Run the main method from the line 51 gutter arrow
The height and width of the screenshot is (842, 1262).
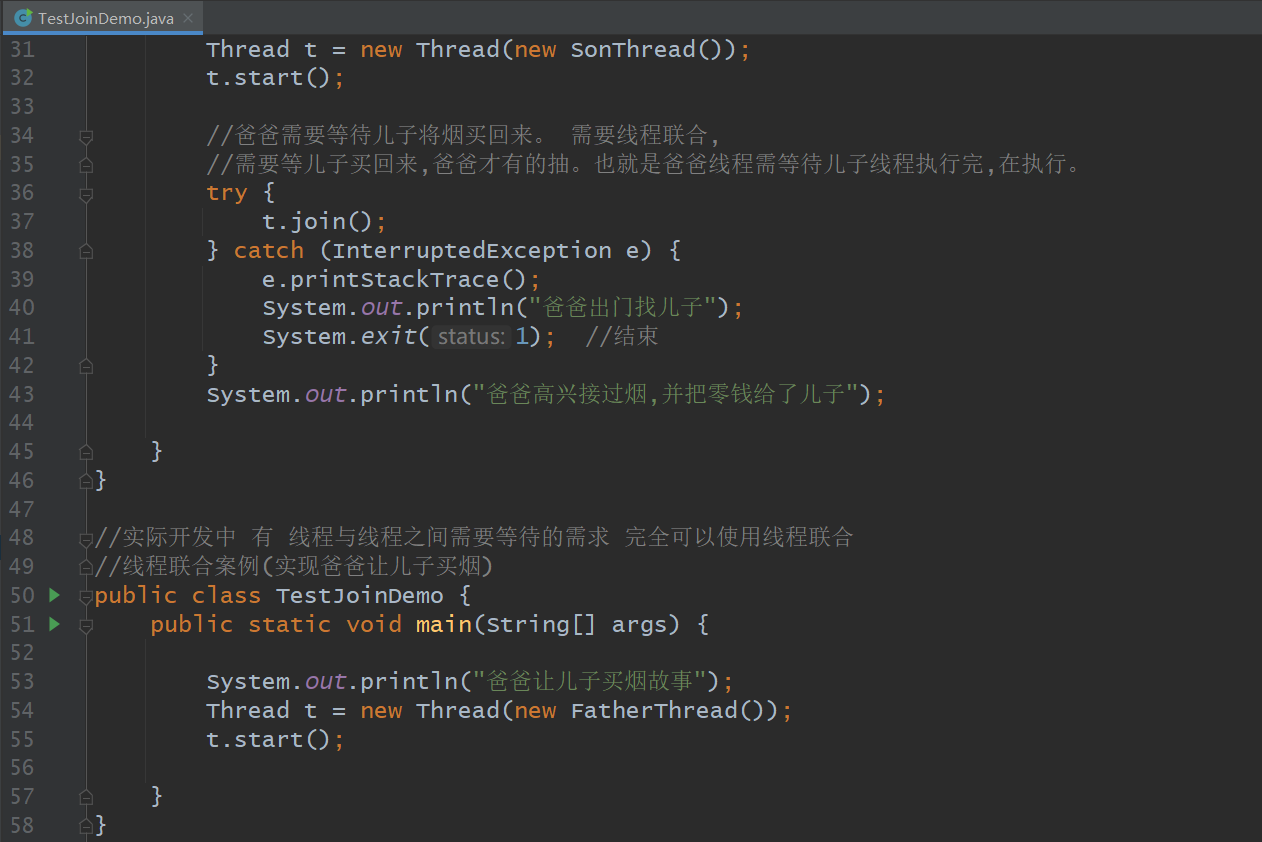[54, 624]
